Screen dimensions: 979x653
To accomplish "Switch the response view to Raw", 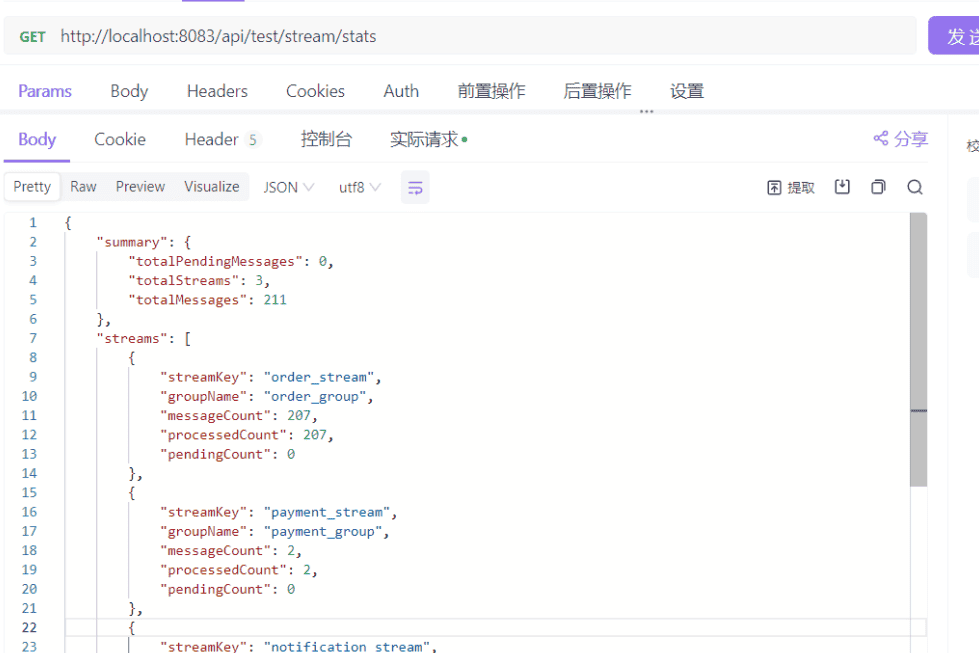I will tap(83, 187).
